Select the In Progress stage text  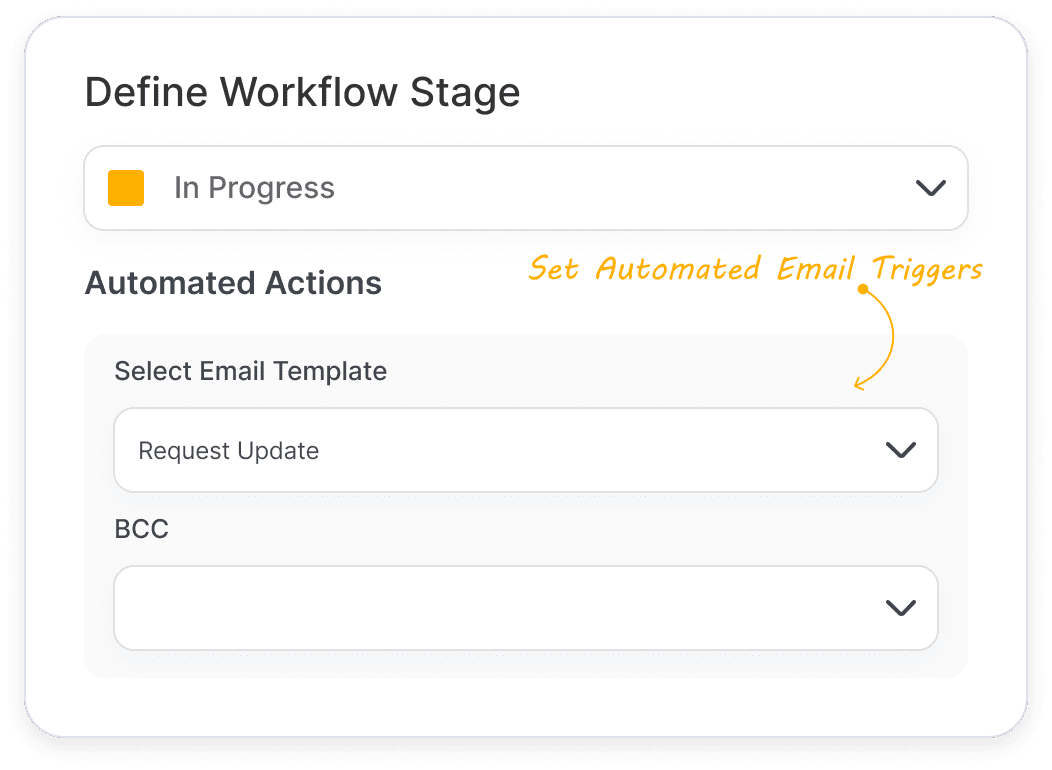click(x=254, y=188)
